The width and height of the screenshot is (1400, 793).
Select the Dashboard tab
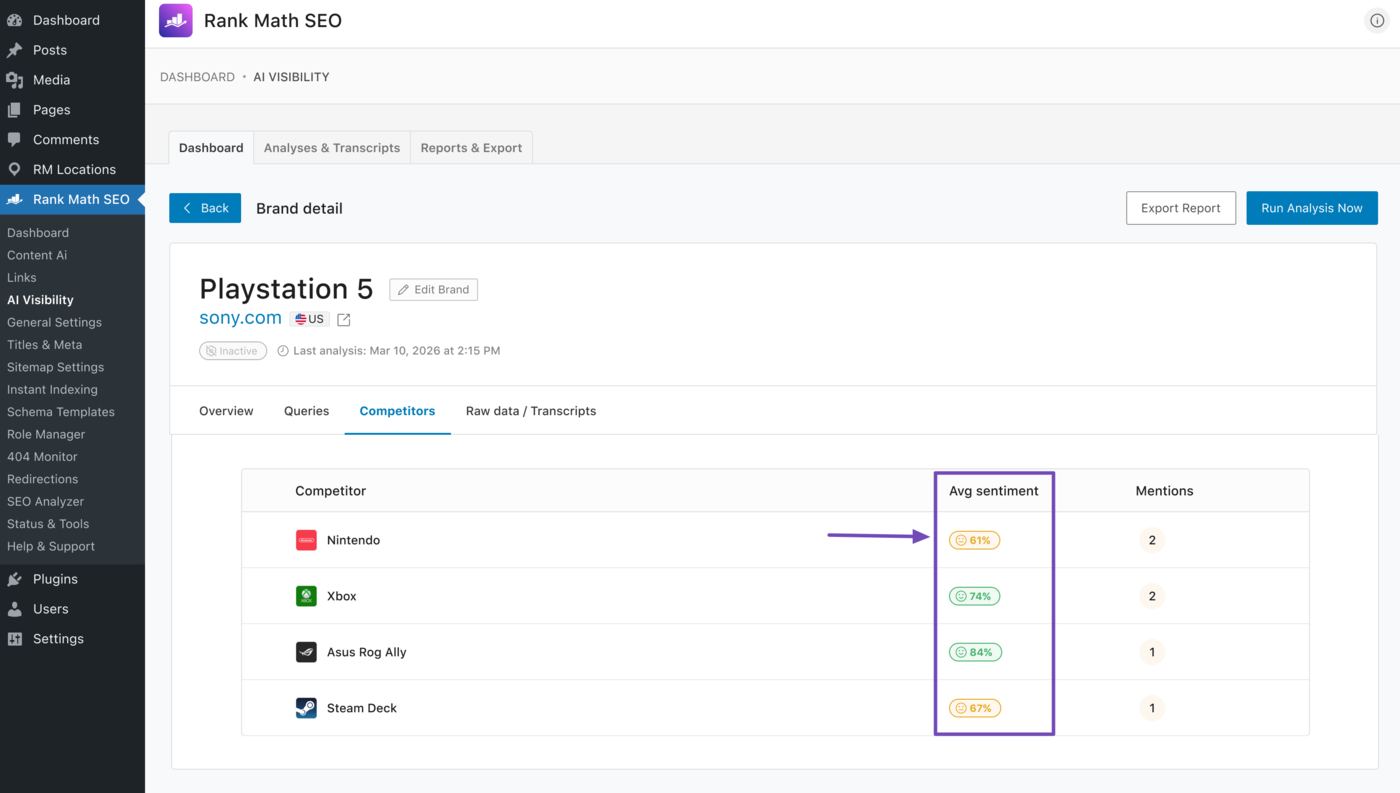click(x=211, y=148)
